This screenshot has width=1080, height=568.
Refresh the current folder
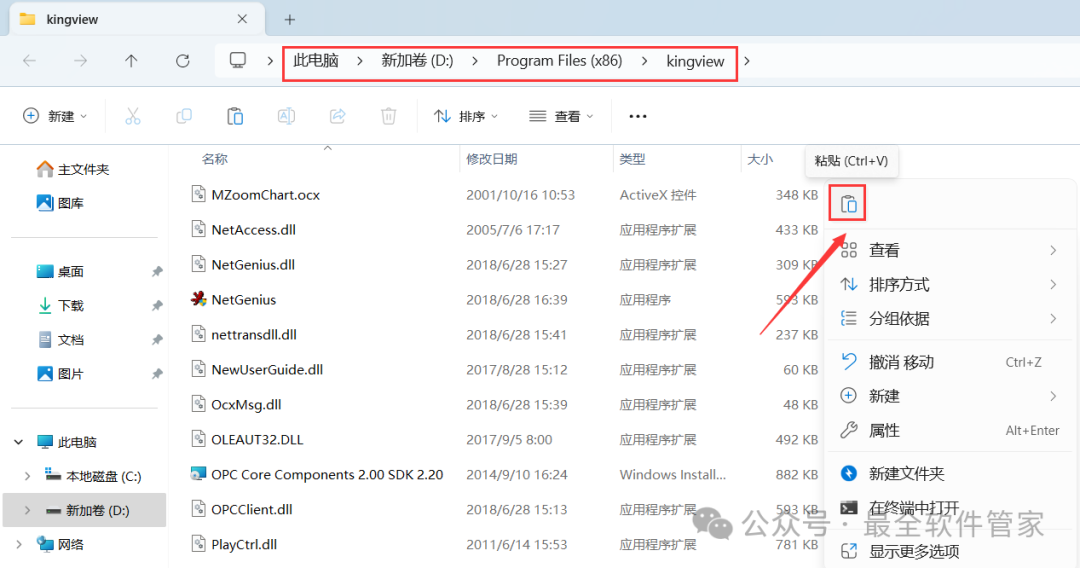[x=183, y=61]
